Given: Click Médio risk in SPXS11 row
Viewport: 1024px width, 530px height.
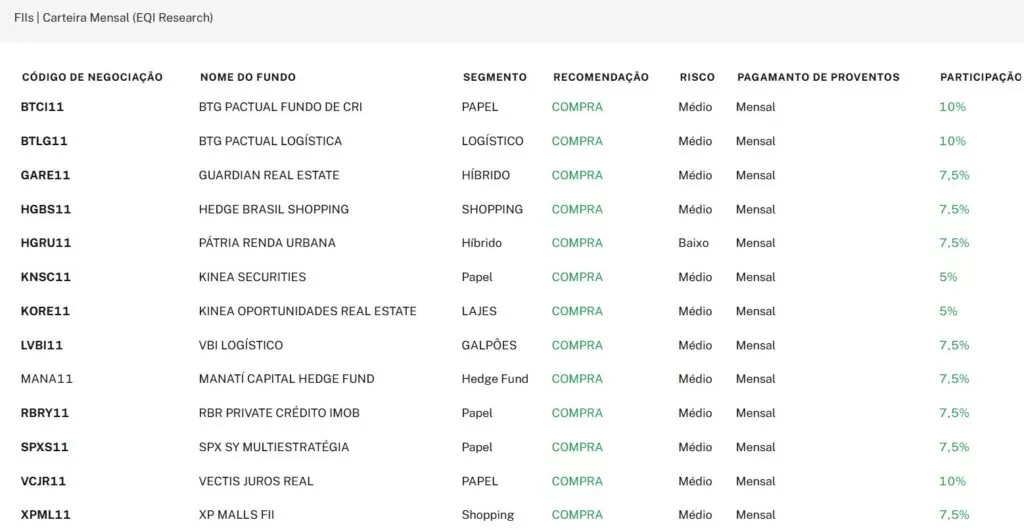Looking at the screenshot, I should pyautogui.click(x=696, y=447).
